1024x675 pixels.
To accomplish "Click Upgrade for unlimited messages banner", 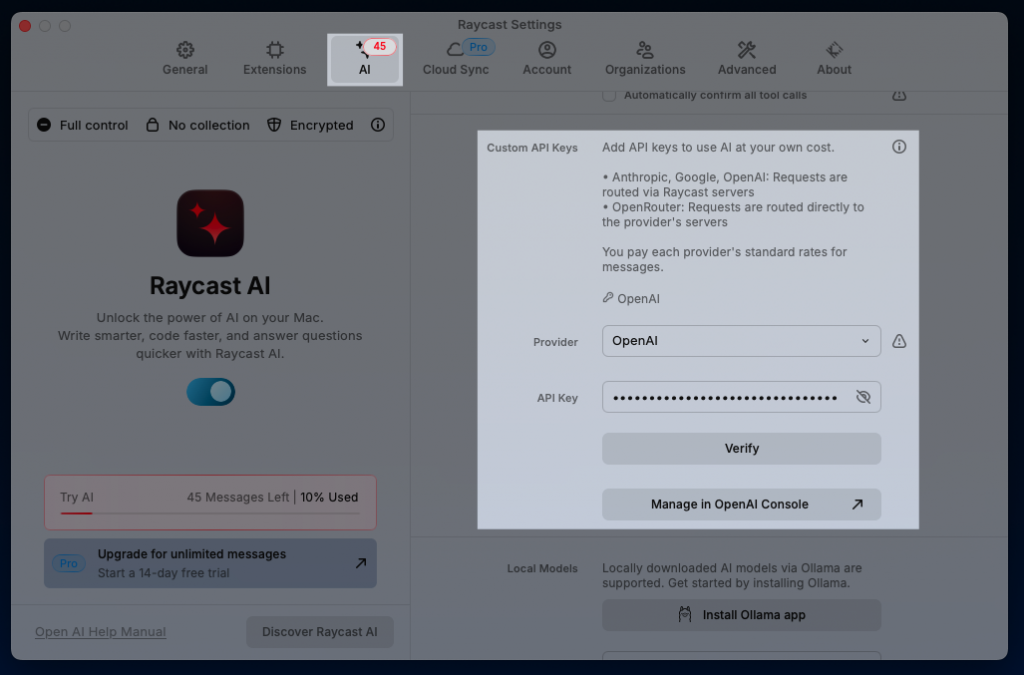I will (210, 563).
